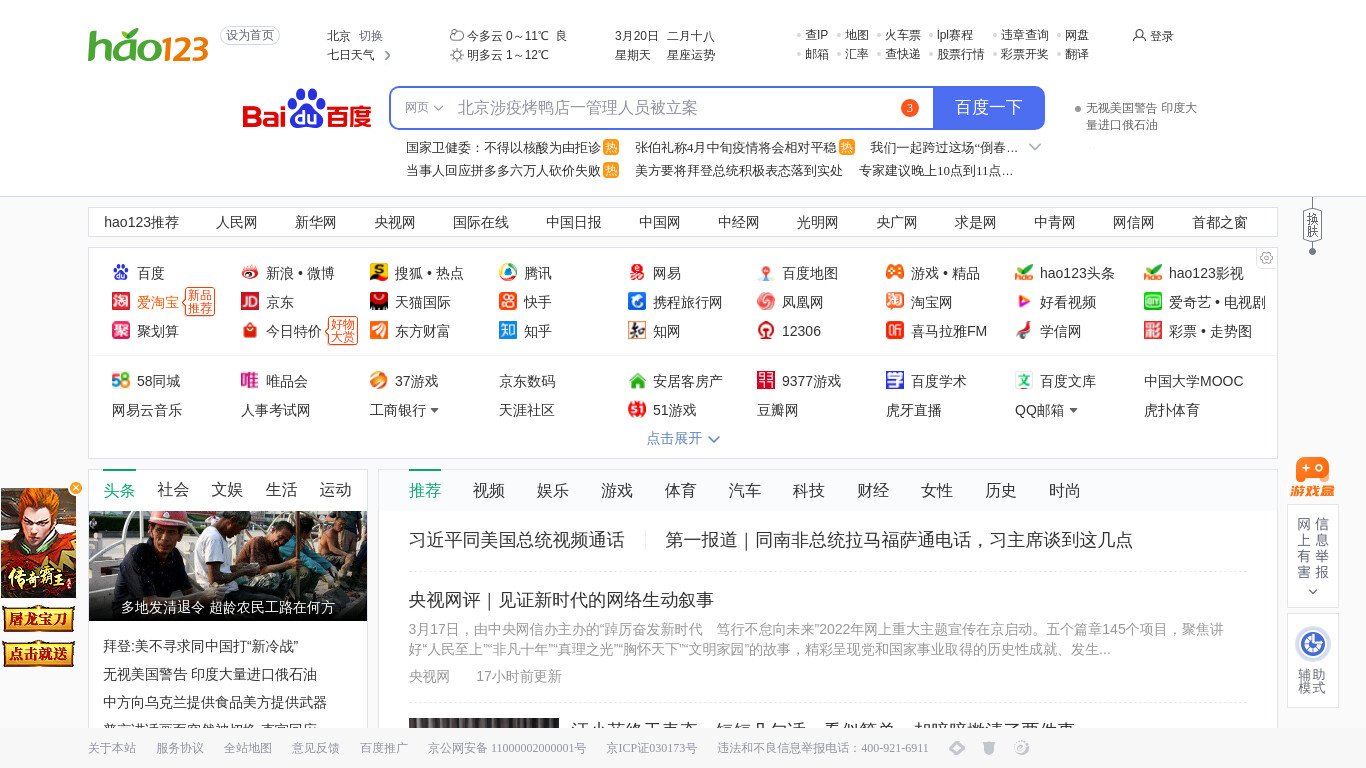Image resolution: width=1366 pixels, height=768 pixels.
Task: Open the 爱奇艺 • 电视剧 icon link
Action: 1153,302
